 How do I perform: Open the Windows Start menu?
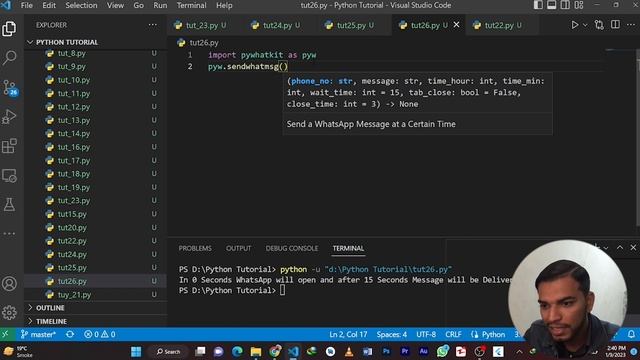[x=136, y=351]
